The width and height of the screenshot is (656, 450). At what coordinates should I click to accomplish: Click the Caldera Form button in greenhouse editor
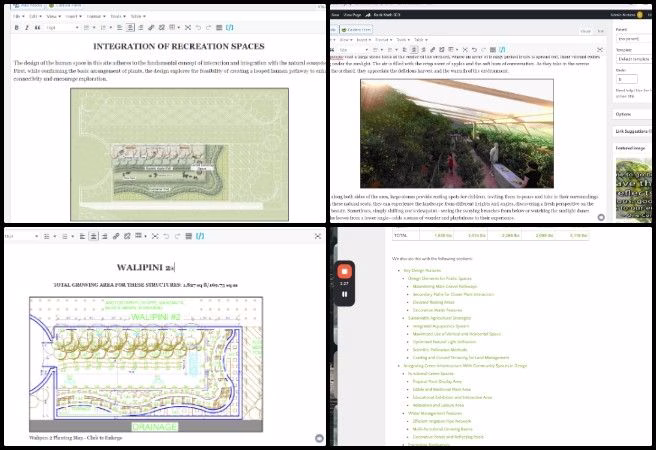point(356,30)
